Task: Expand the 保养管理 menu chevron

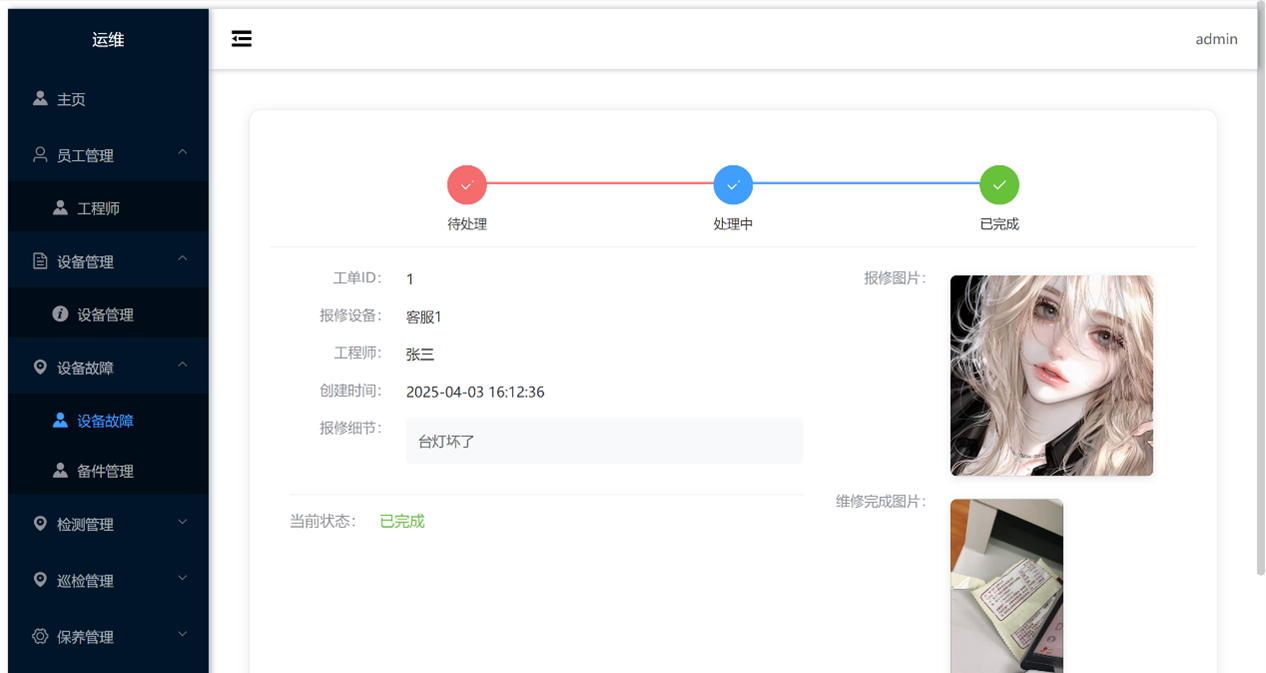Action: 182,634
